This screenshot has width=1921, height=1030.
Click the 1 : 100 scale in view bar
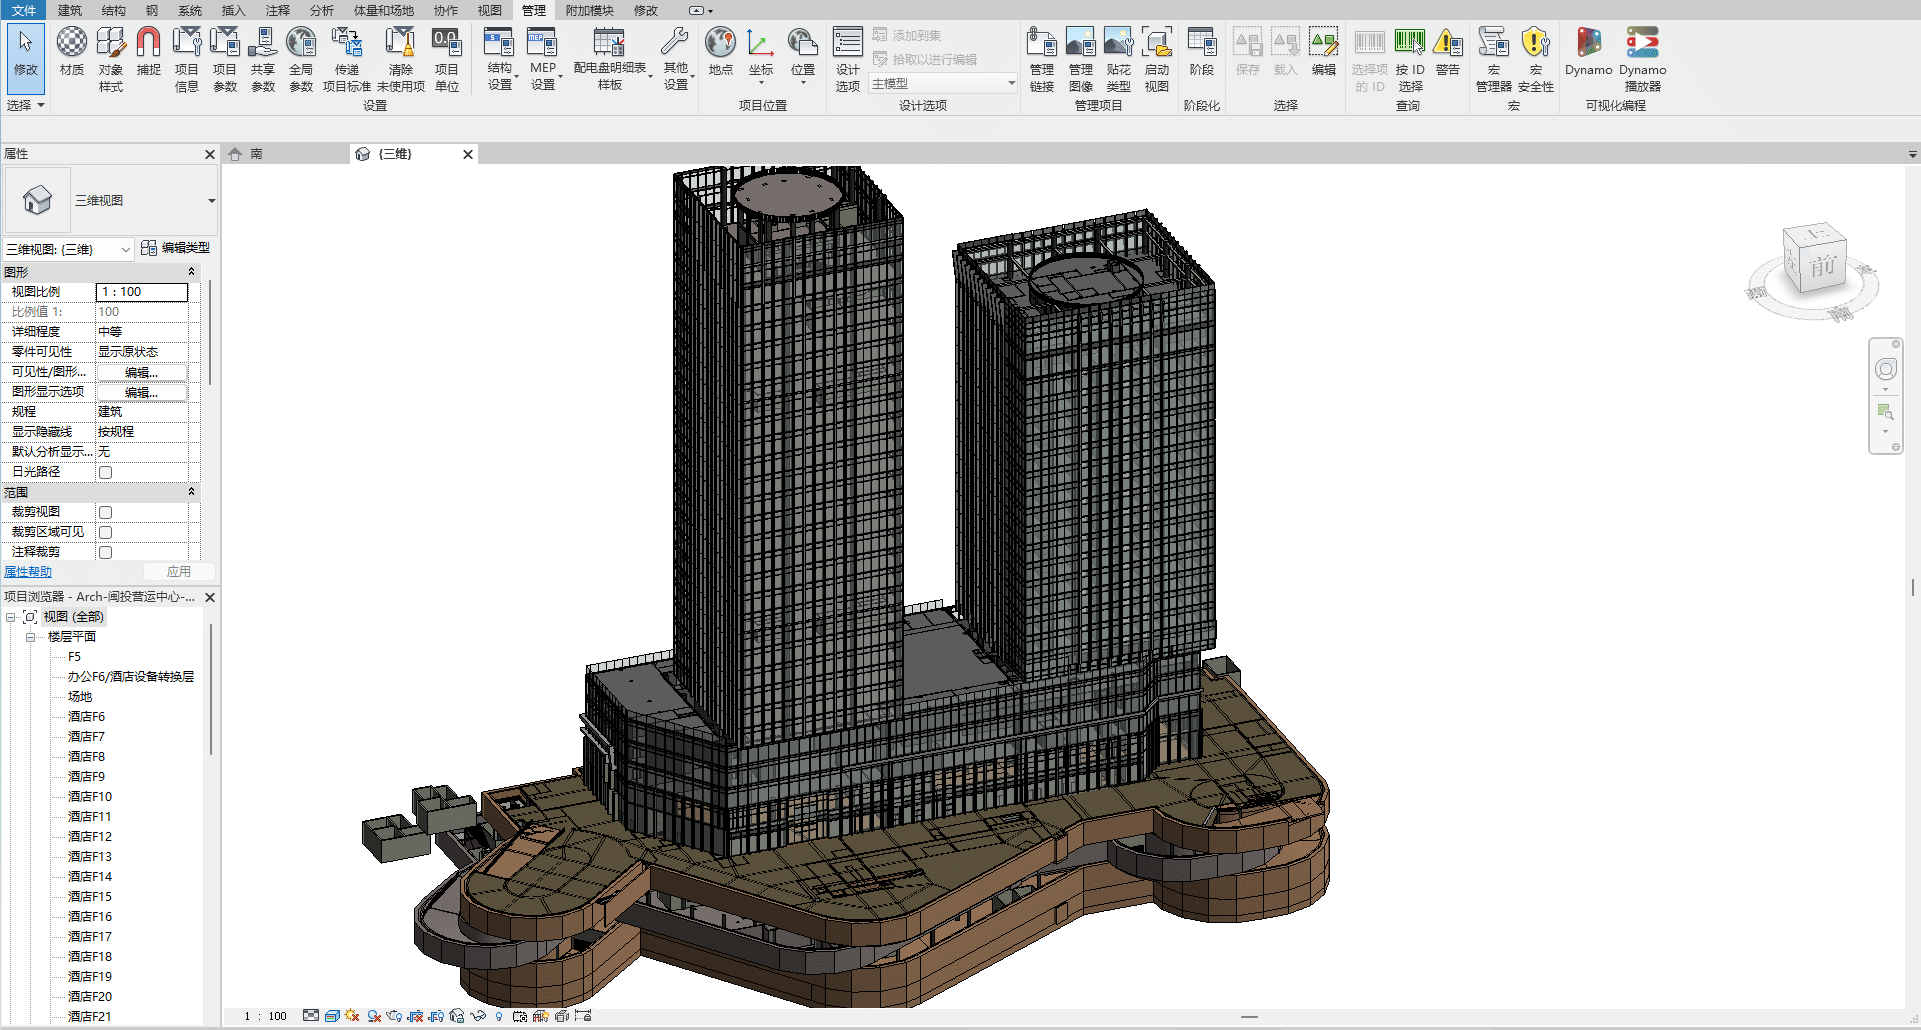coord(265,1016)
